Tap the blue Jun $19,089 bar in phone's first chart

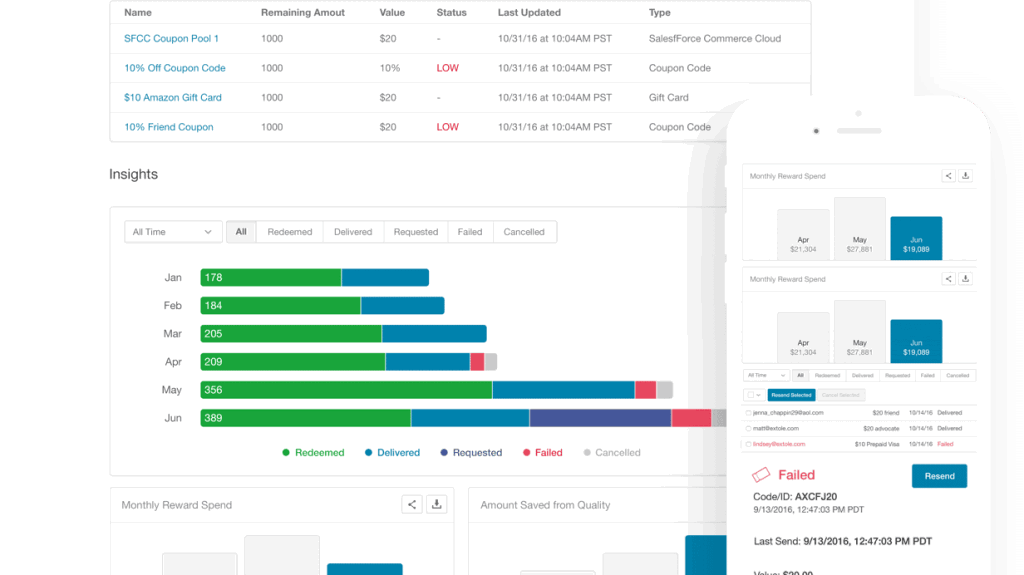pyautogui.click(x=916, y=238)
